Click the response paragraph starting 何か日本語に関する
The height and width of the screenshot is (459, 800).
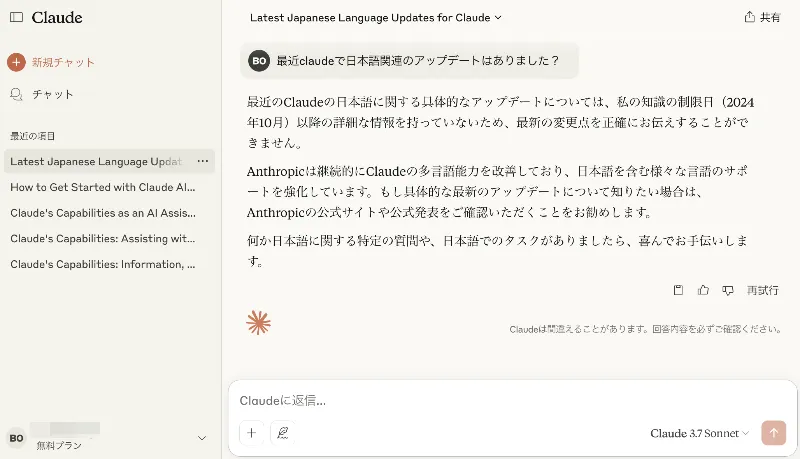pyautogui.click(x=498, y=250)
